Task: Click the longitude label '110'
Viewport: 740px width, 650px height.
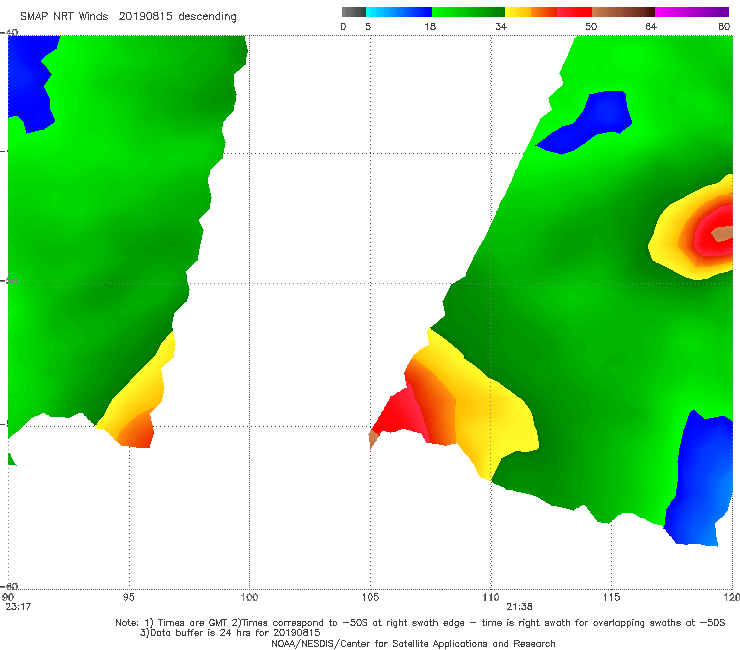Action: coord(491,598)
